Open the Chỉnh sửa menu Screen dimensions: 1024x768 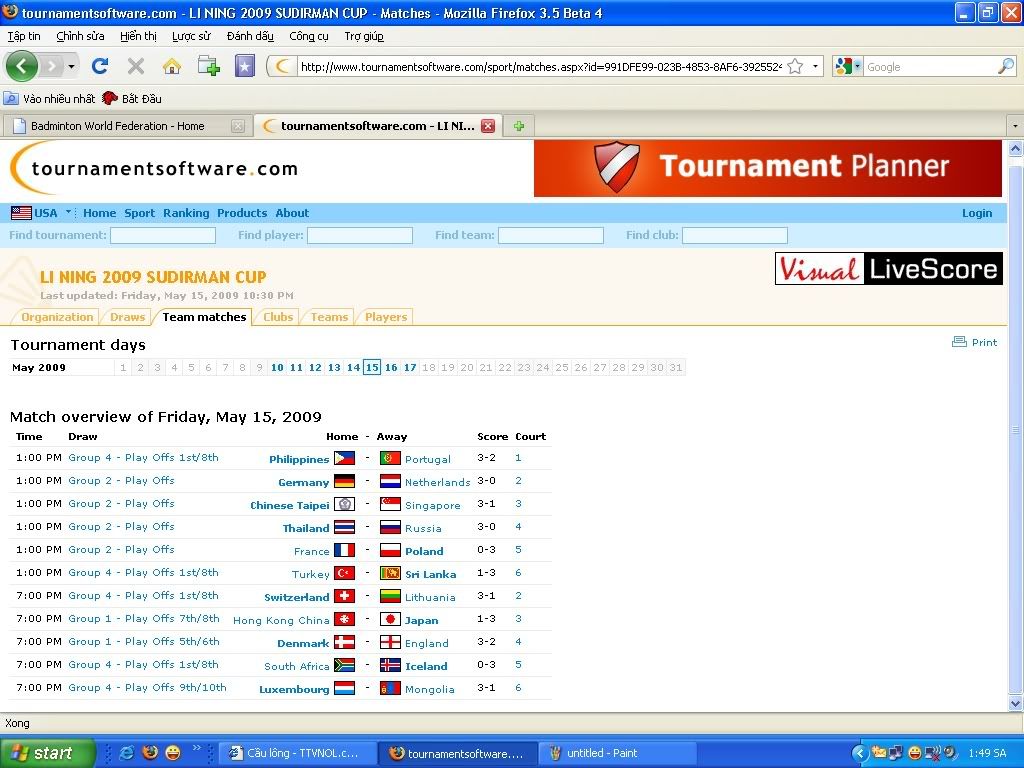80,36
